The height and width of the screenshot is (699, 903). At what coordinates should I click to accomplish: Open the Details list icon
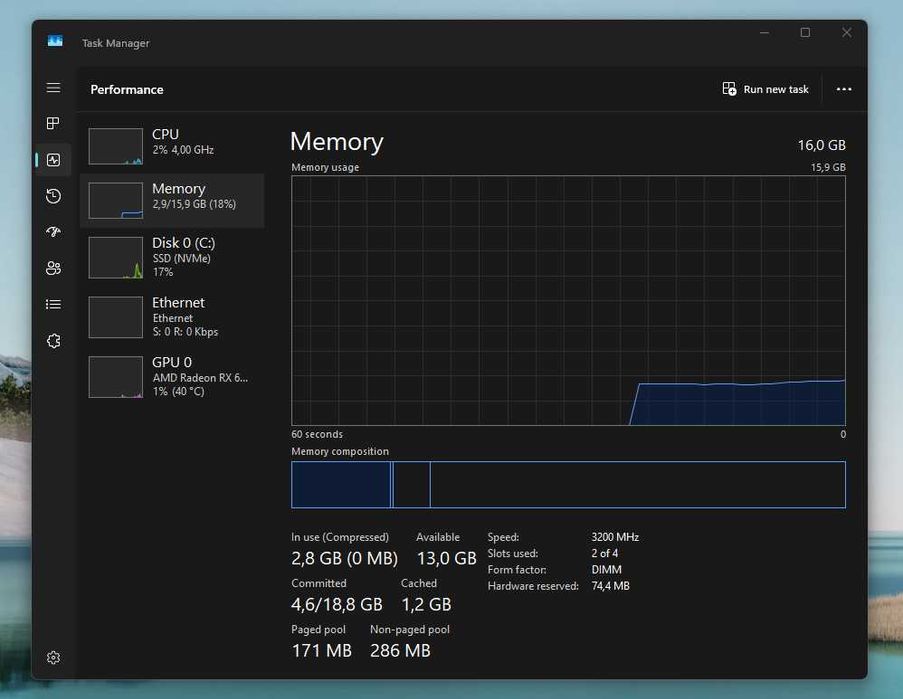tap(54, 304)
